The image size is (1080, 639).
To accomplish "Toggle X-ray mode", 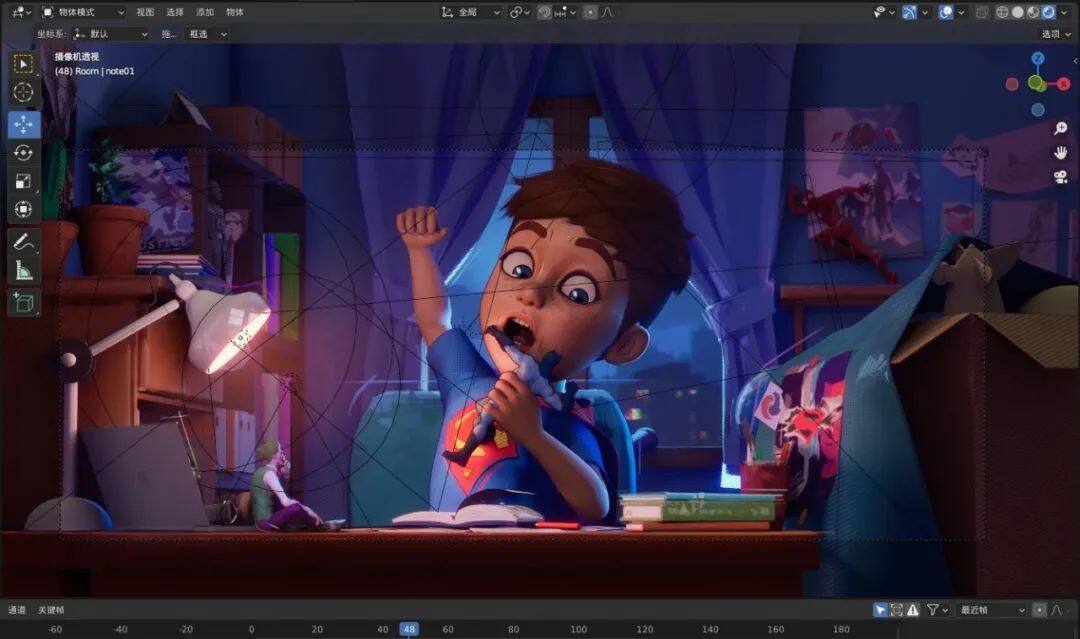I will pos(982,12).
